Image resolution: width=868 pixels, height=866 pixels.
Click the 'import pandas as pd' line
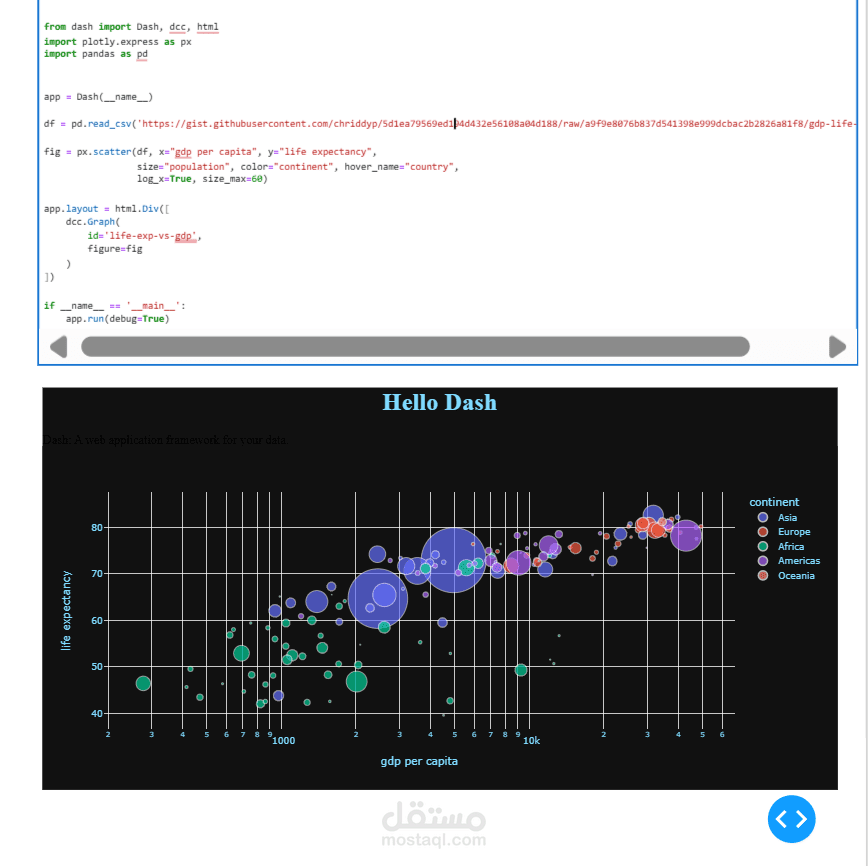[96, 54]
